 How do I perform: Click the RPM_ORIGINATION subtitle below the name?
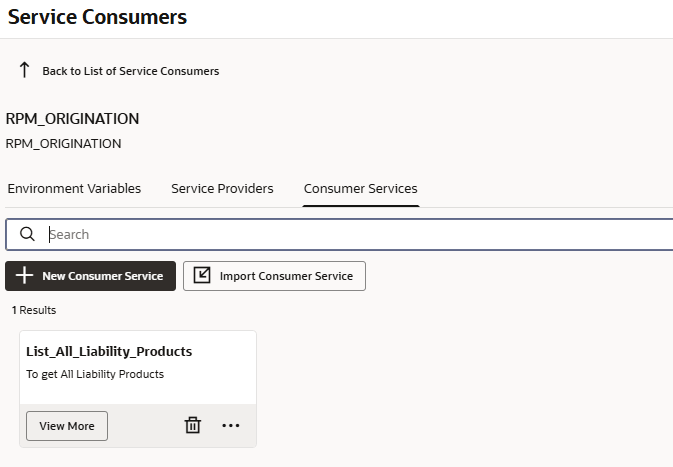[64, 143]
